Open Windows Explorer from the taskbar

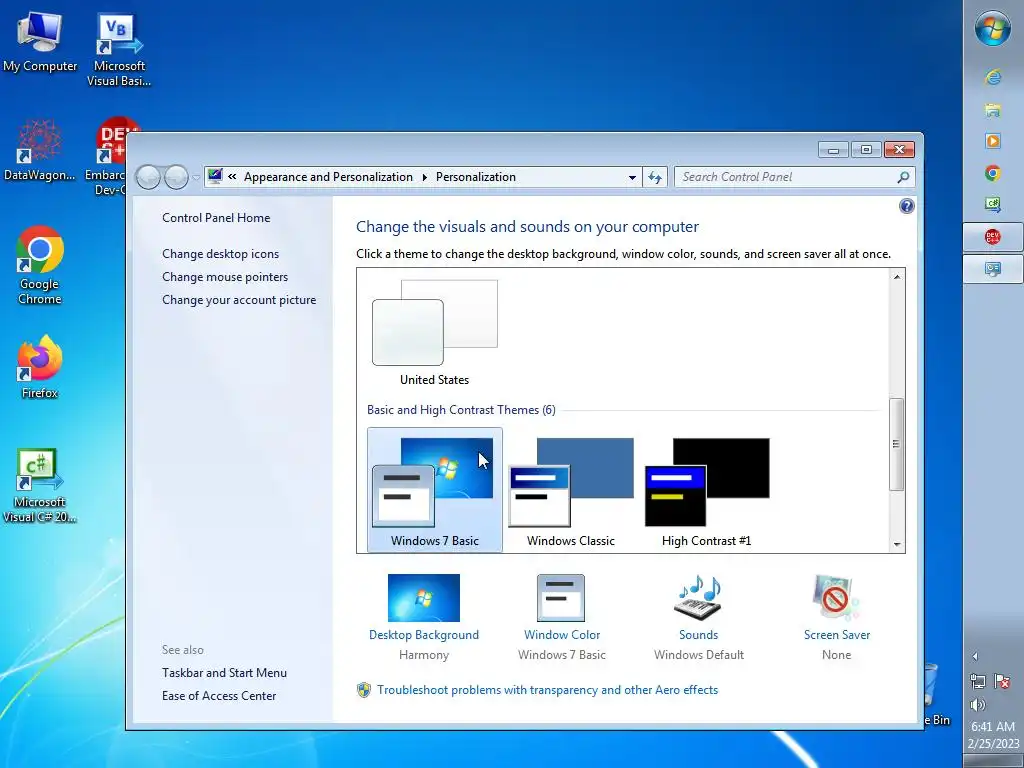coord(993,110)
